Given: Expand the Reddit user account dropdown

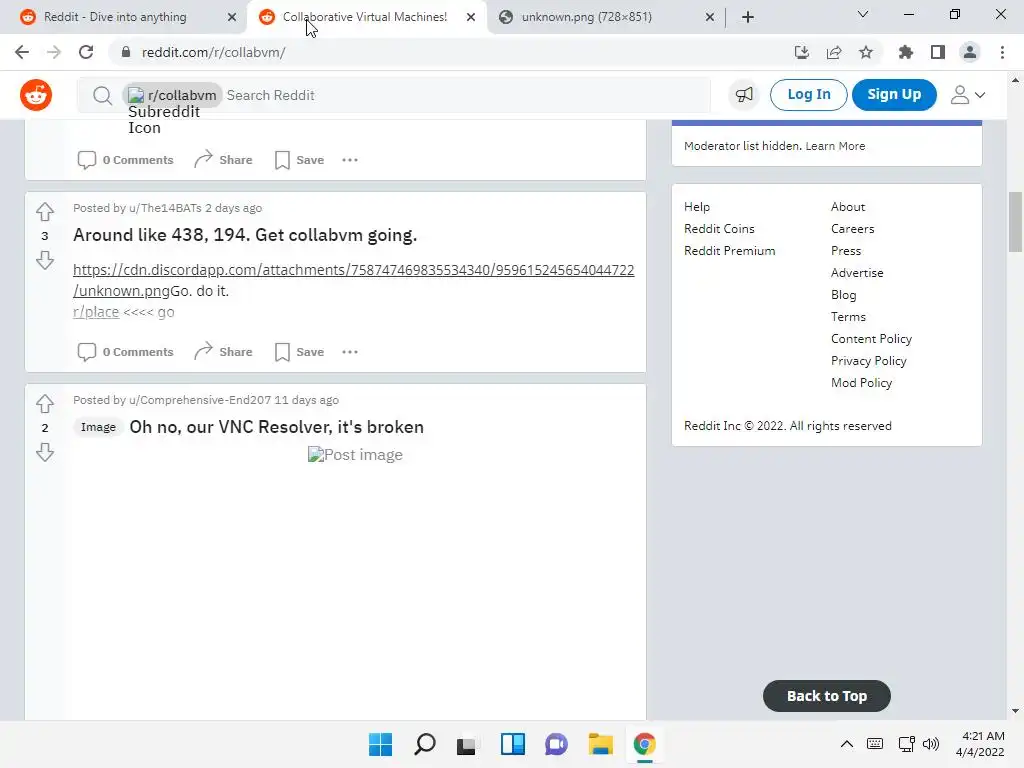Looking at the screenshot, I should click(967, 95).
